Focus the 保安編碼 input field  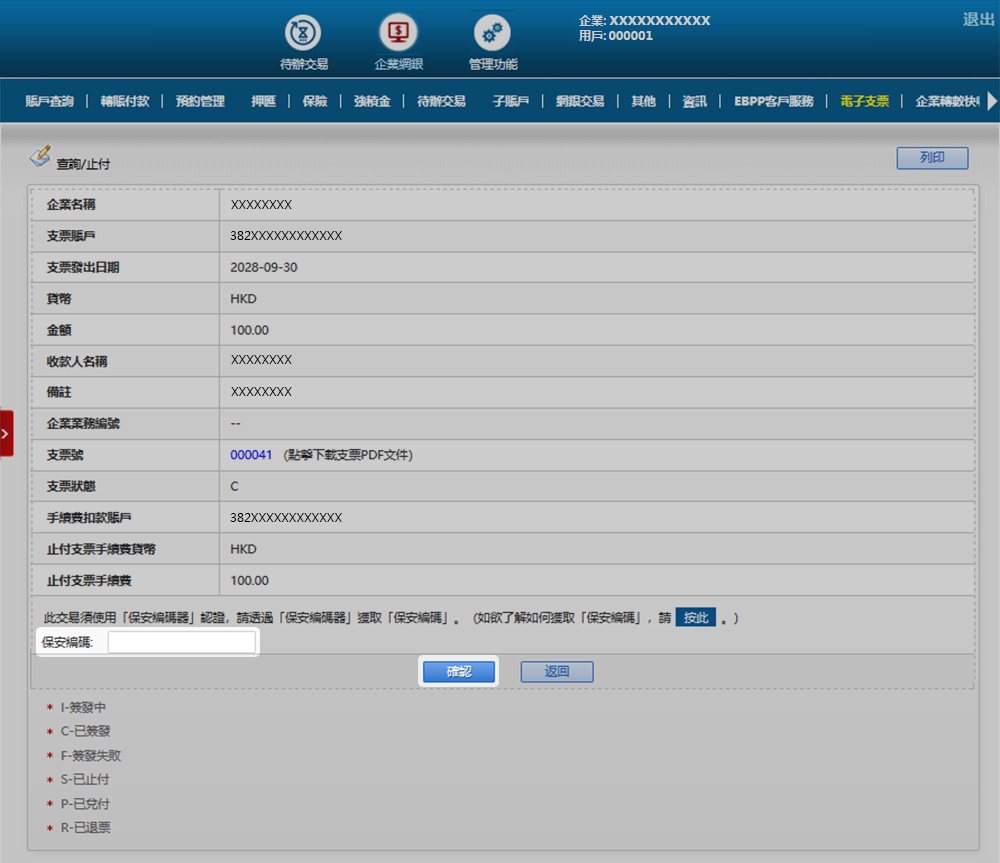(181, 642)
